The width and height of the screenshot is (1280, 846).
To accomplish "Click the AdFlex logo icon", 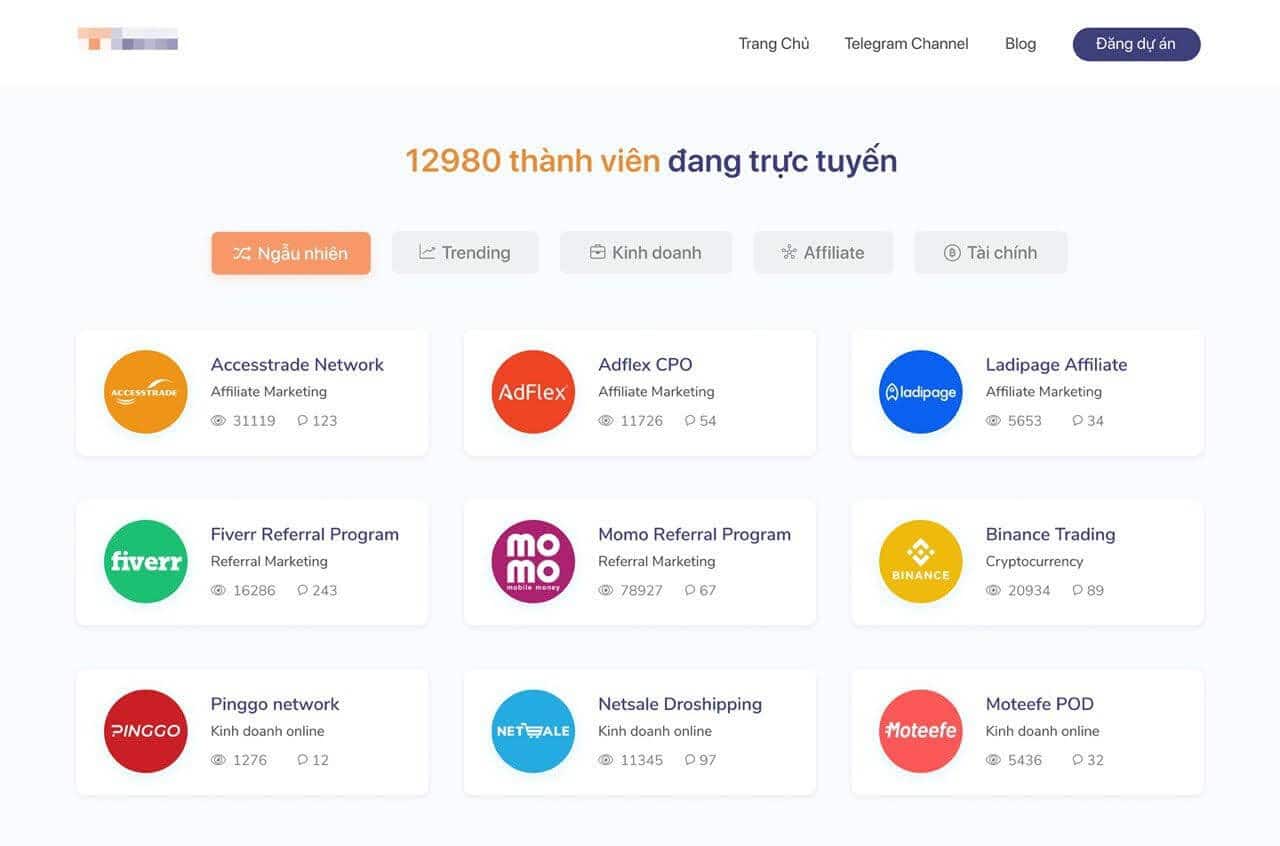I will click(533, 392).
